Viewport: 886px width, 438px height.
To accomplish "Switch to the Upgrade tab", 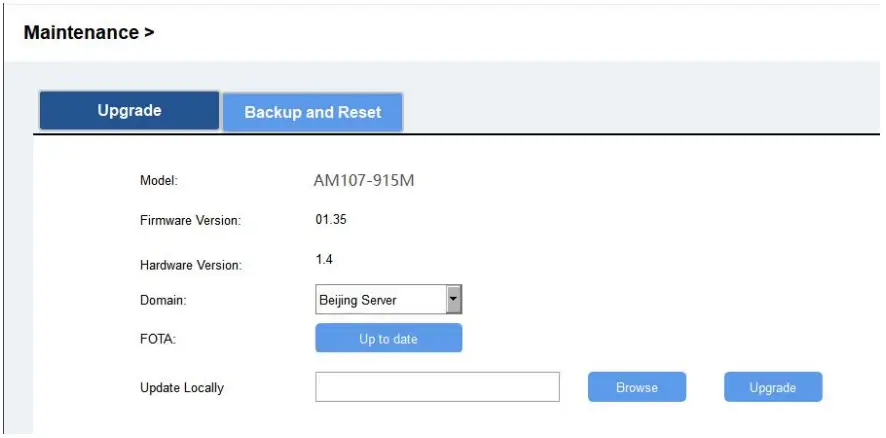I will 129,111.
